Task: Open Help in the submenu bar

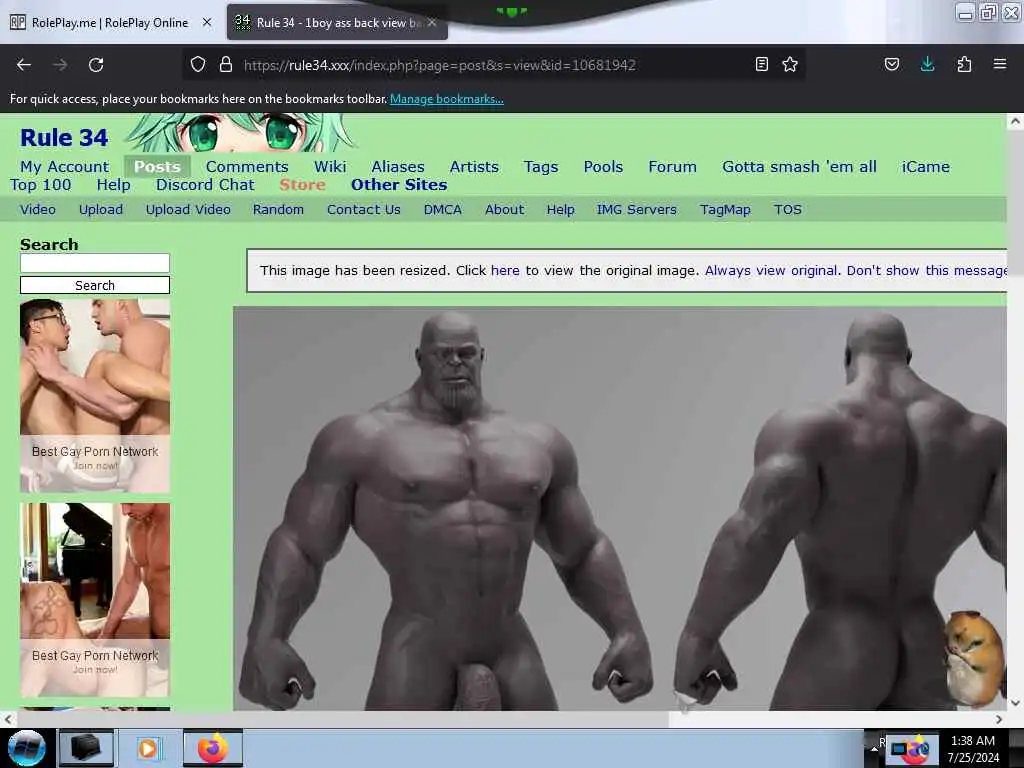Action: pos(560,210)
